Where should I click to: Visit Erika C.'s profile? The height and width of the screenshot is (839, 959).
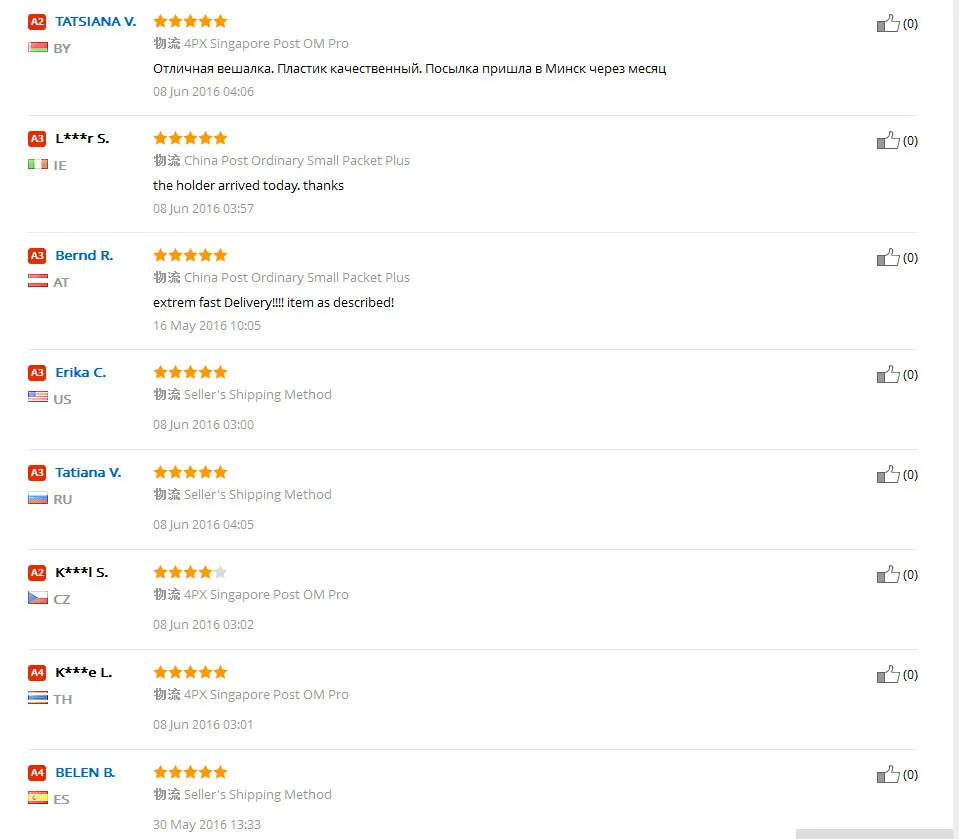(81, 372)
